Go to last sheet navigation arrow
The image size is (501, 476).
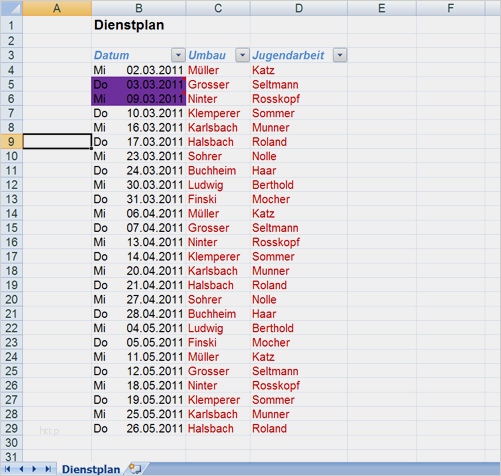[48, 469]
